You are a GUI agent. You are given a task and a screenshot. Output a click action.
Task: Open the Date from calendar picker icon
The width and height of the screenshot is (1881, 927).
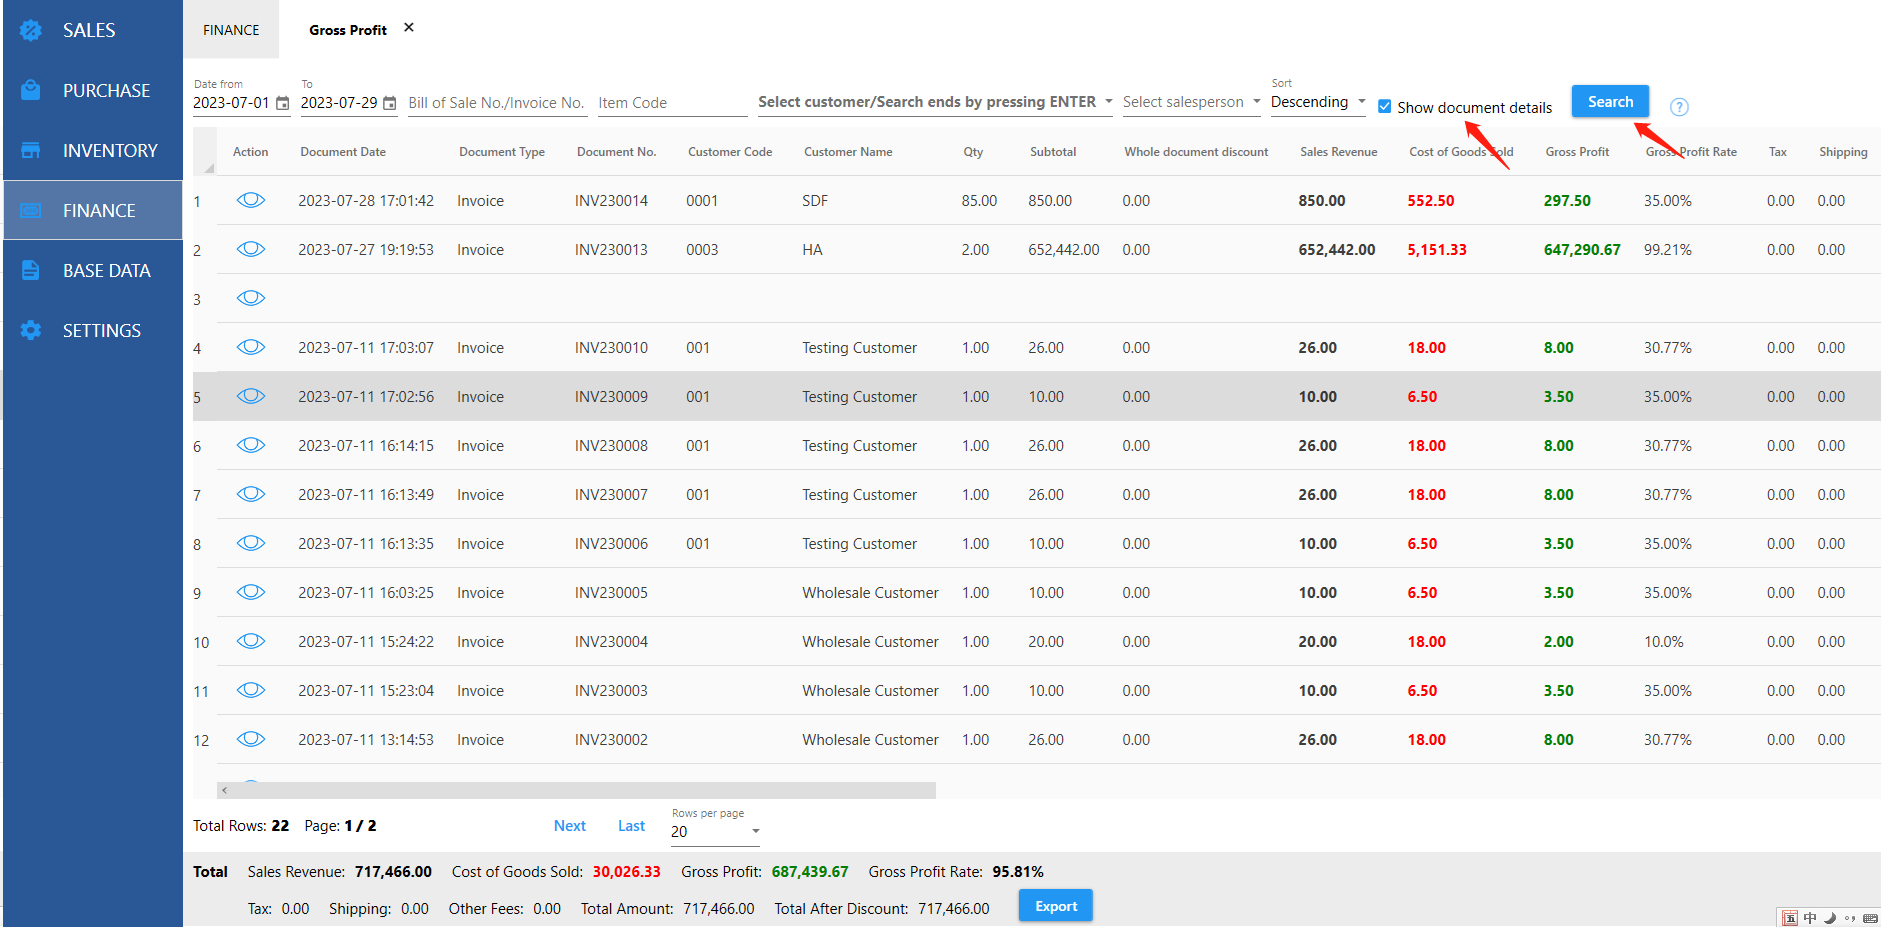283,104
